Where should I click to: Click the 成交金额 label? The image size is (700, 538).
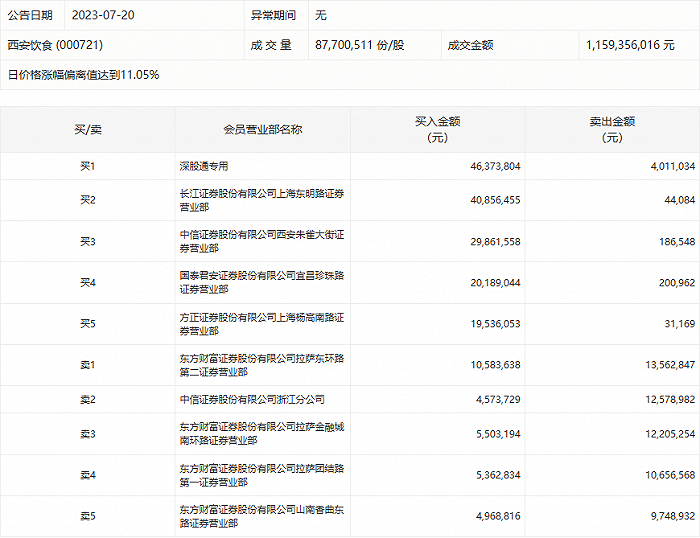pos(470,45)
